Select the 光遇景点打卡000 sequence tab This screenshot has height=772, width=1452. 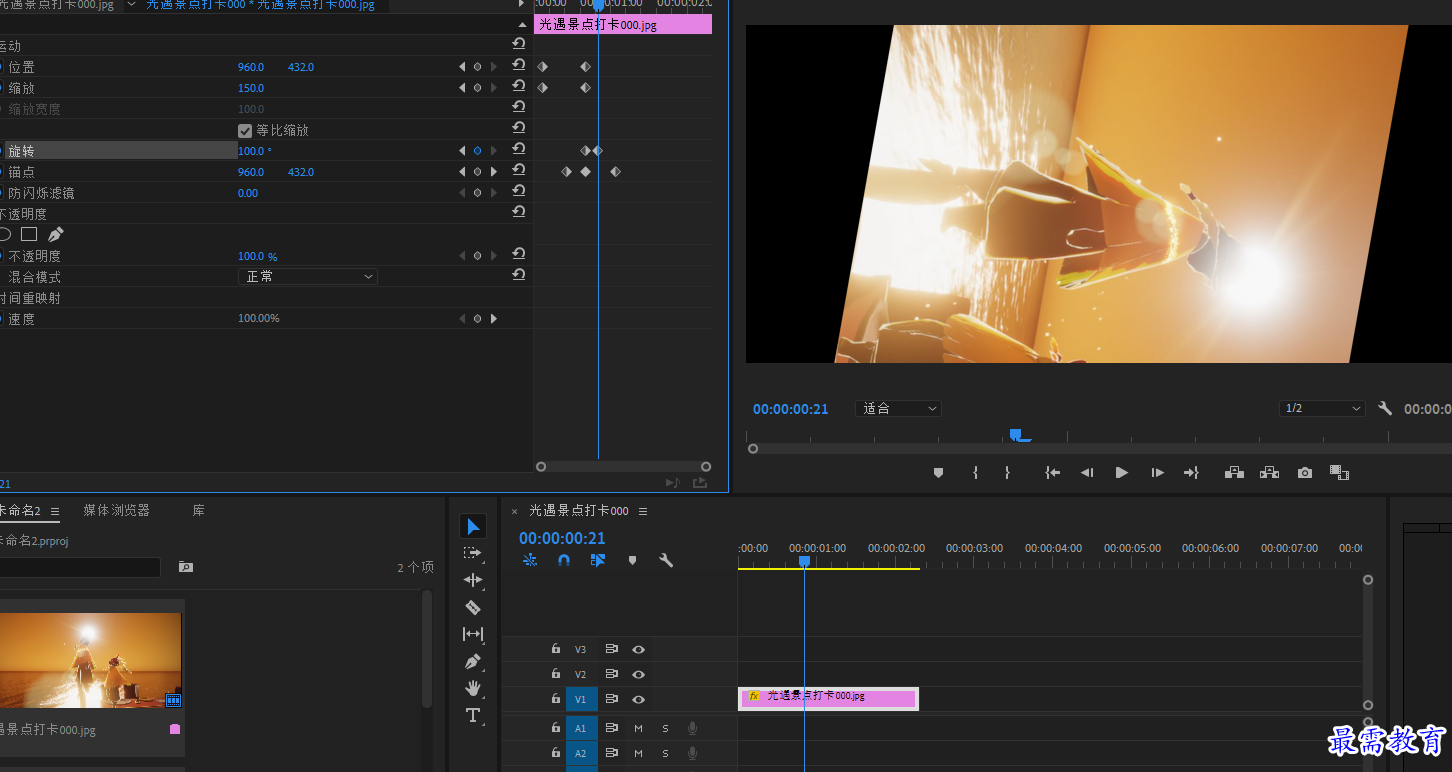tap(579, 511)
